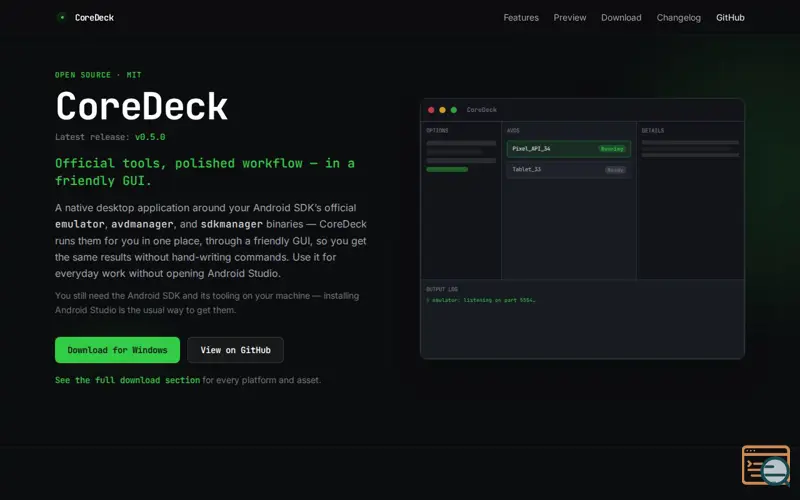Click the v0.5.0 release version link
The image size is (800, 500).
150,137
